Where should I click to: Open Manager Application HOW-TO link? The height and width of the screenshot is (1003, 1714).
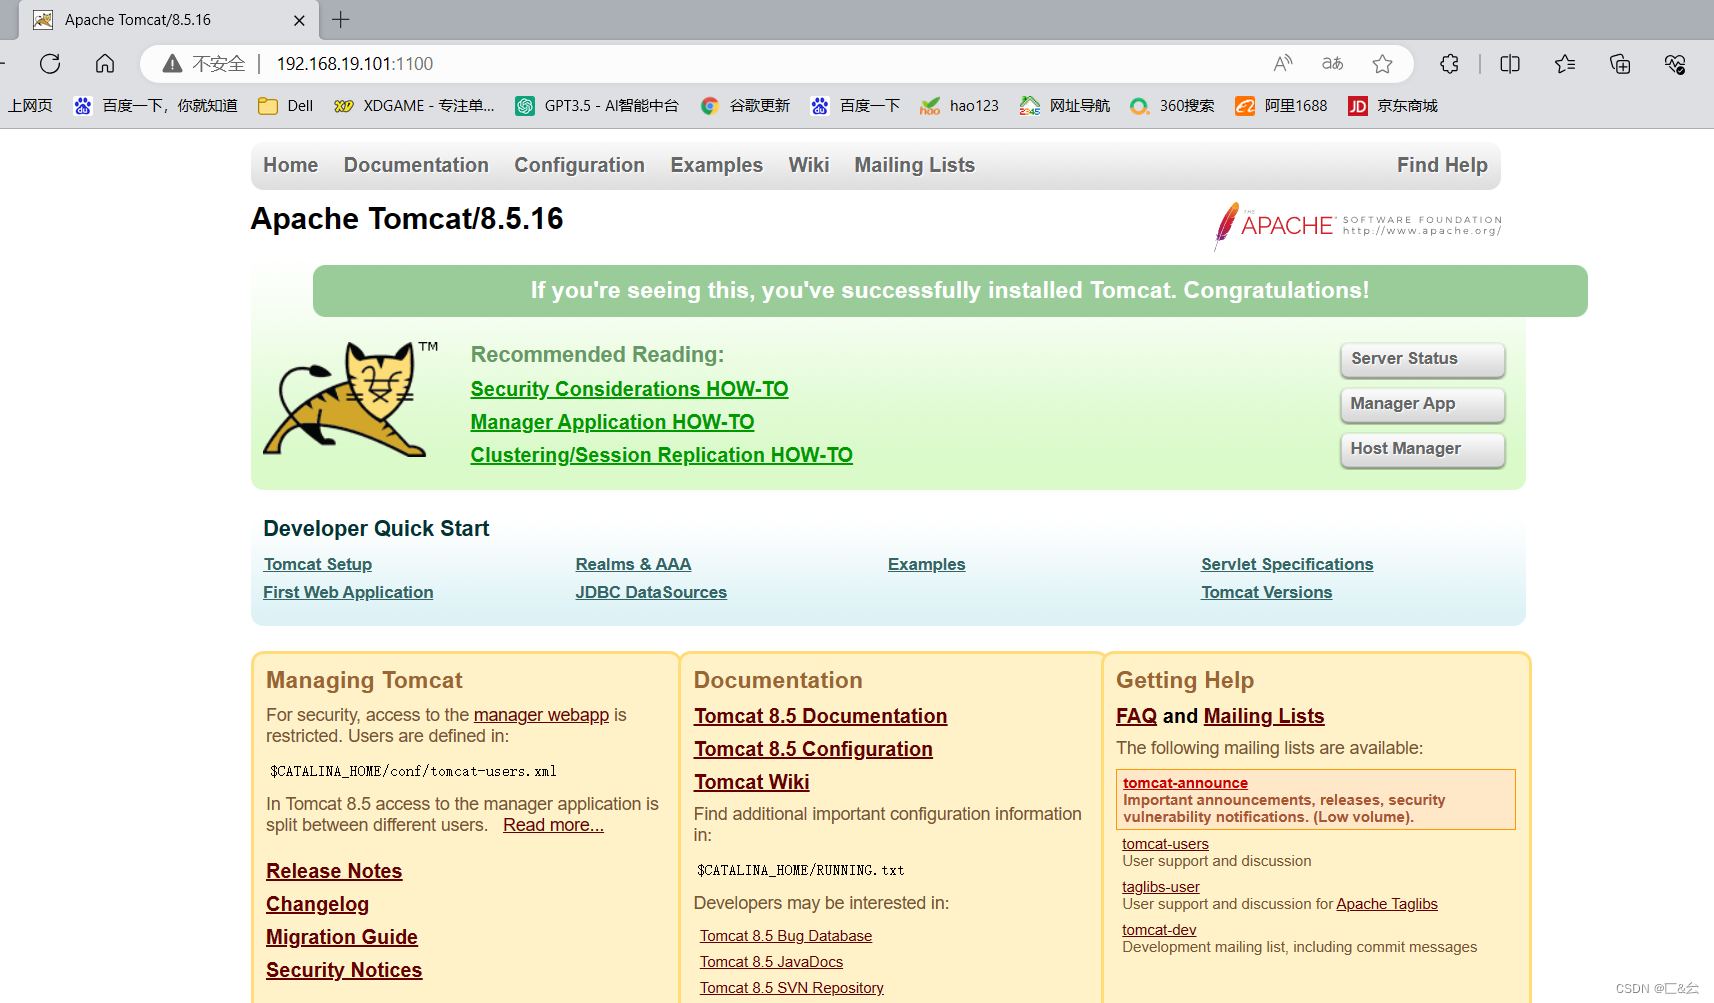pos(612,422)
